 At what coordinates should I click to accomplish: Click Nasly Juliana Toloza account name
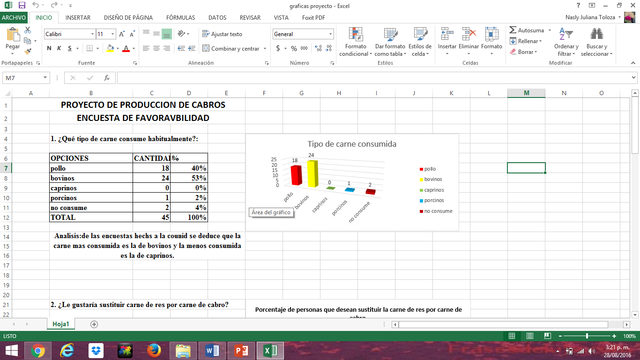[590, 17]
